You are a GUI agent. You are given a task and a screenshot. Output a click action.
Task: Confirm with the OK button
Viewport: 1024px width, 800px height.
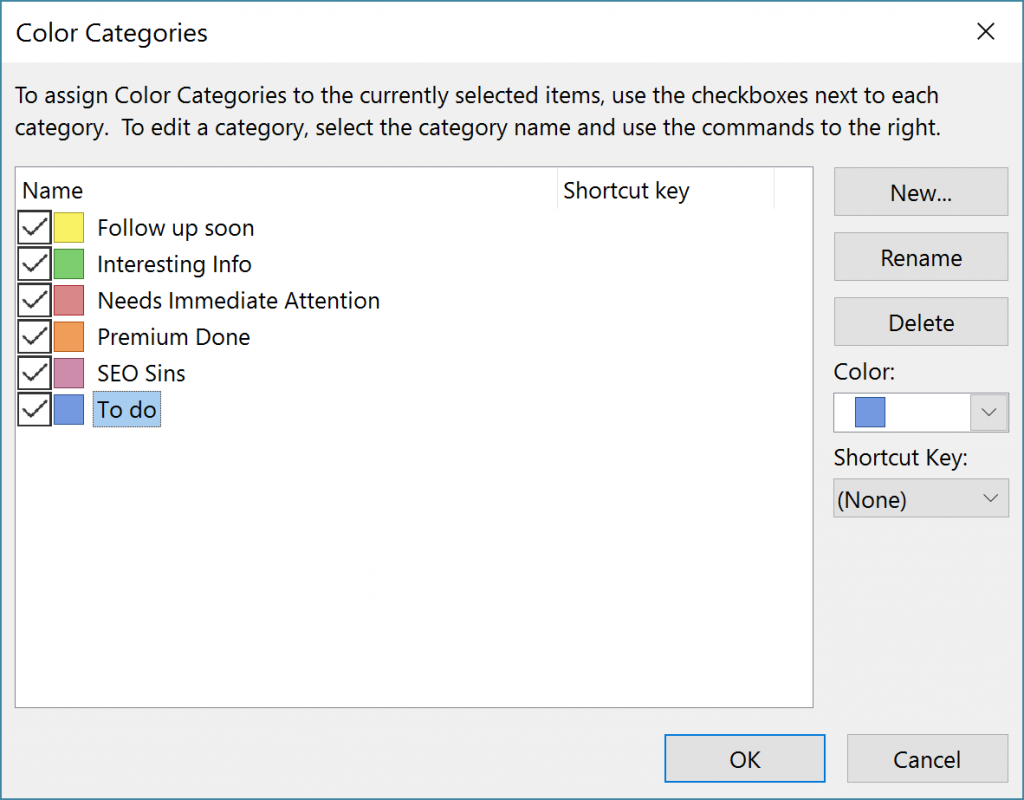744,759
